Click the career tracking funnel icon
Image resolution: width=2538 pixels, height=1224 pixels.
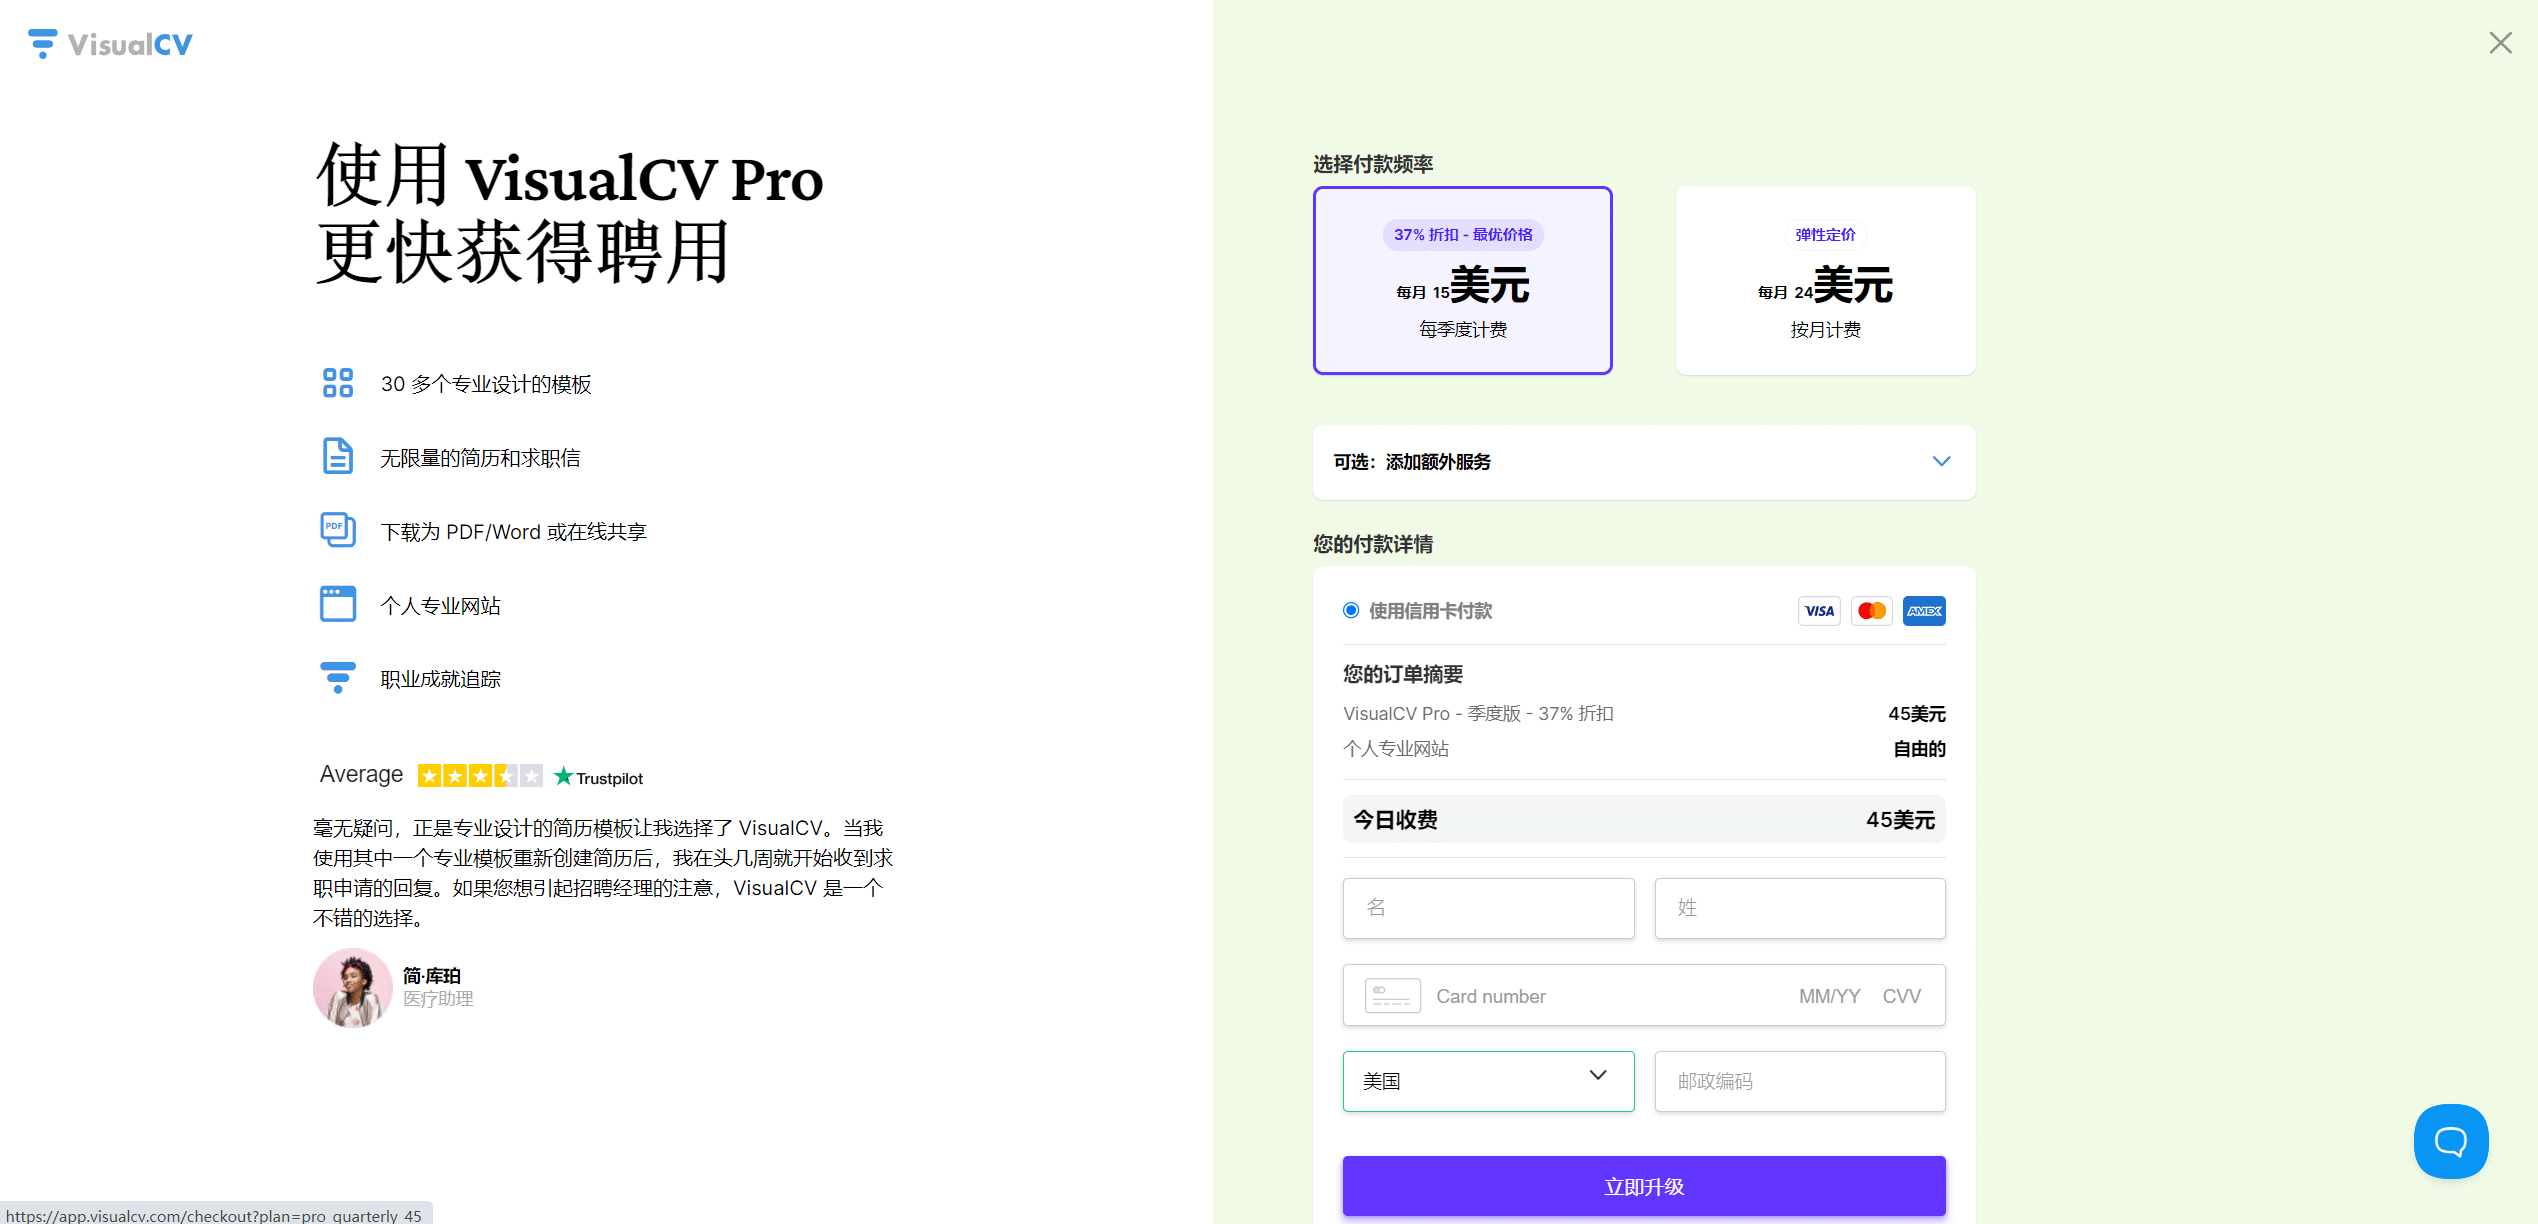point(337,677)
